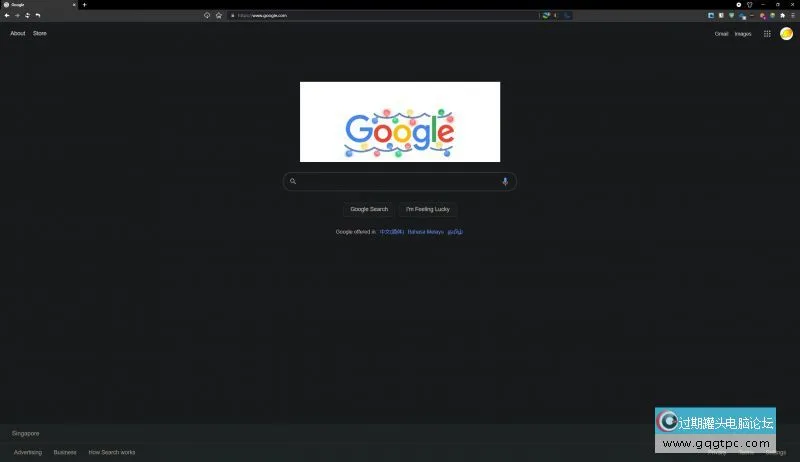
Task: Open the Advertising footer link
Action: (28, 452)
